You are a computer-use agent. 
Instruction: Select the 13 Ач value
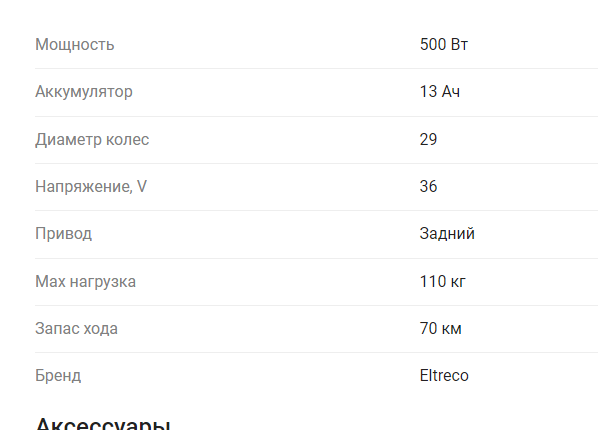pyautogui.click(x=440, y=92)
